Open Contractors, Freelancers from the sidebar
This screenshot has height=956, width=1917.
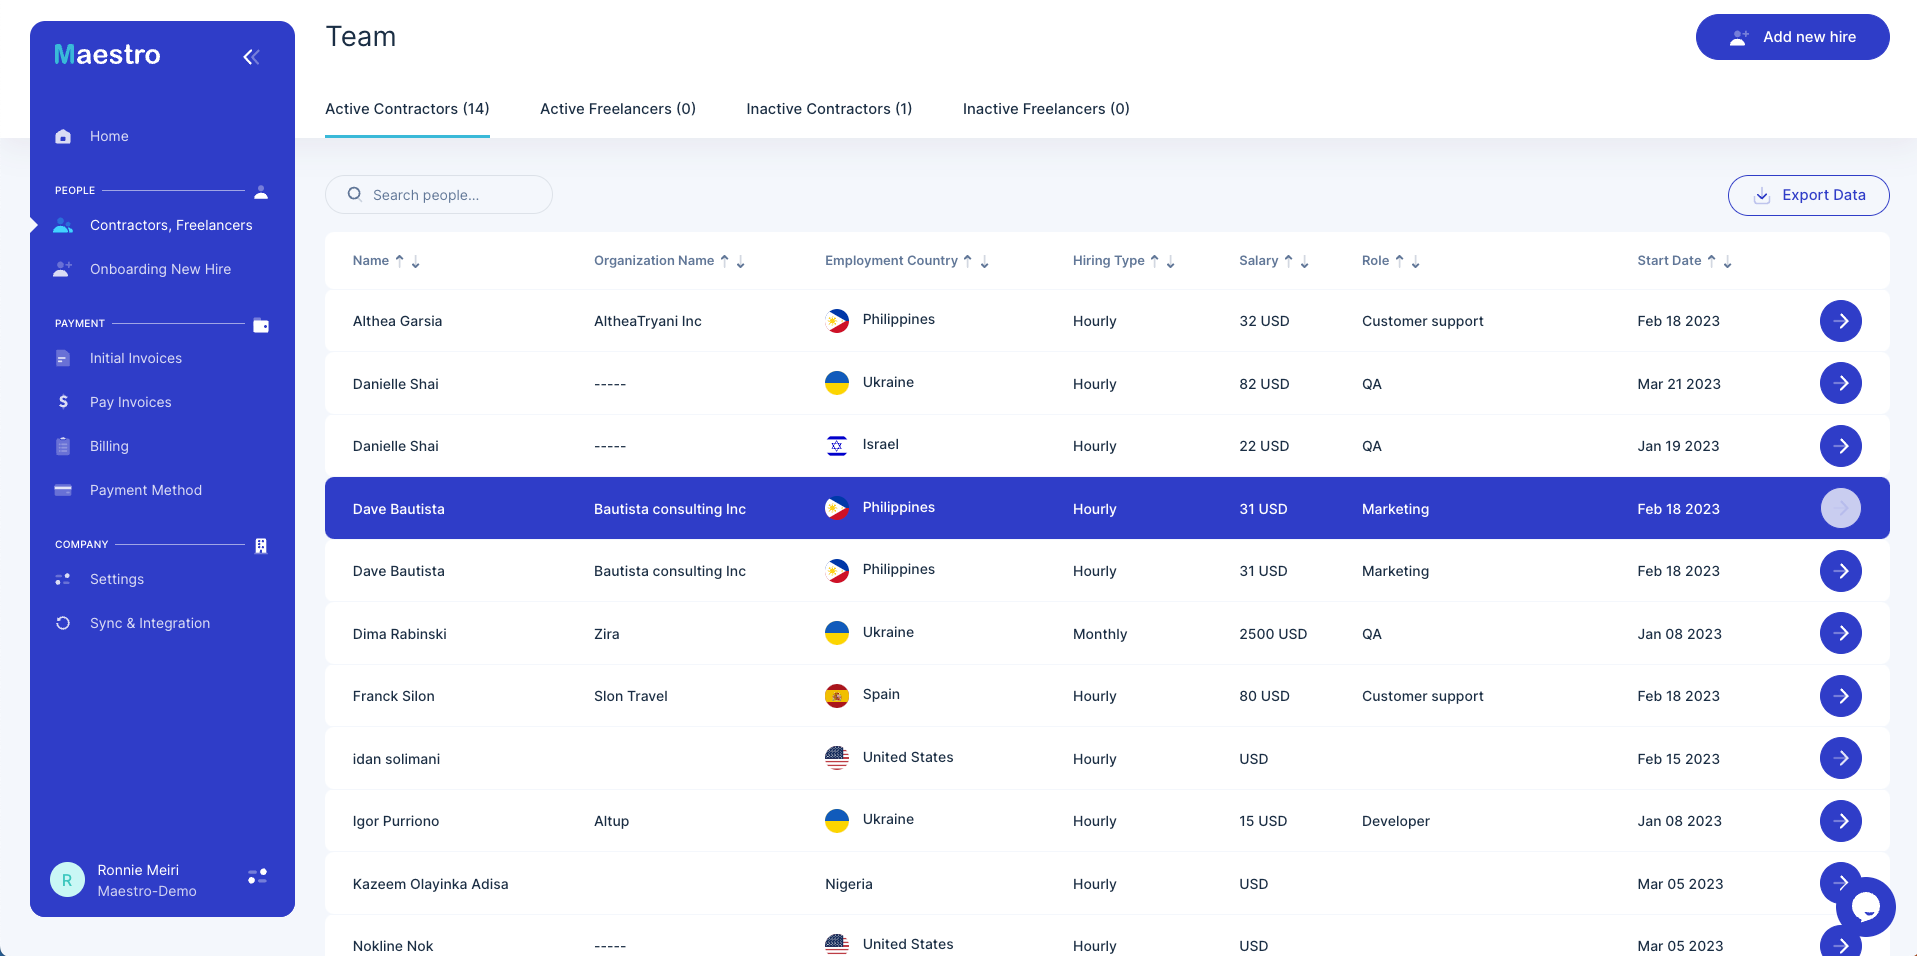coord(170,225)
